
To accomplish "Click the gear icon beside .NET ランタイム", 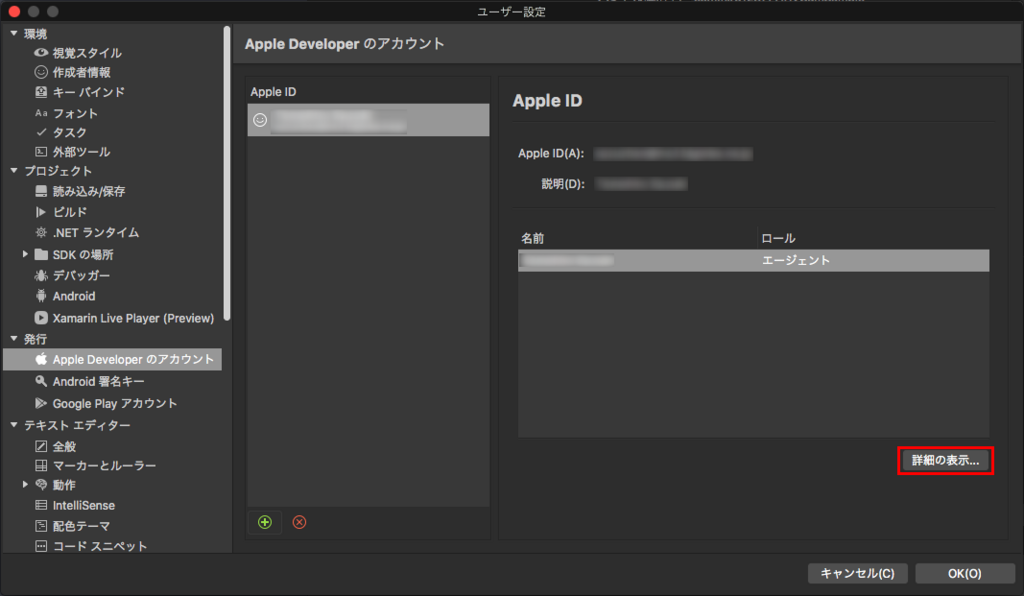I will click(40, 232).
